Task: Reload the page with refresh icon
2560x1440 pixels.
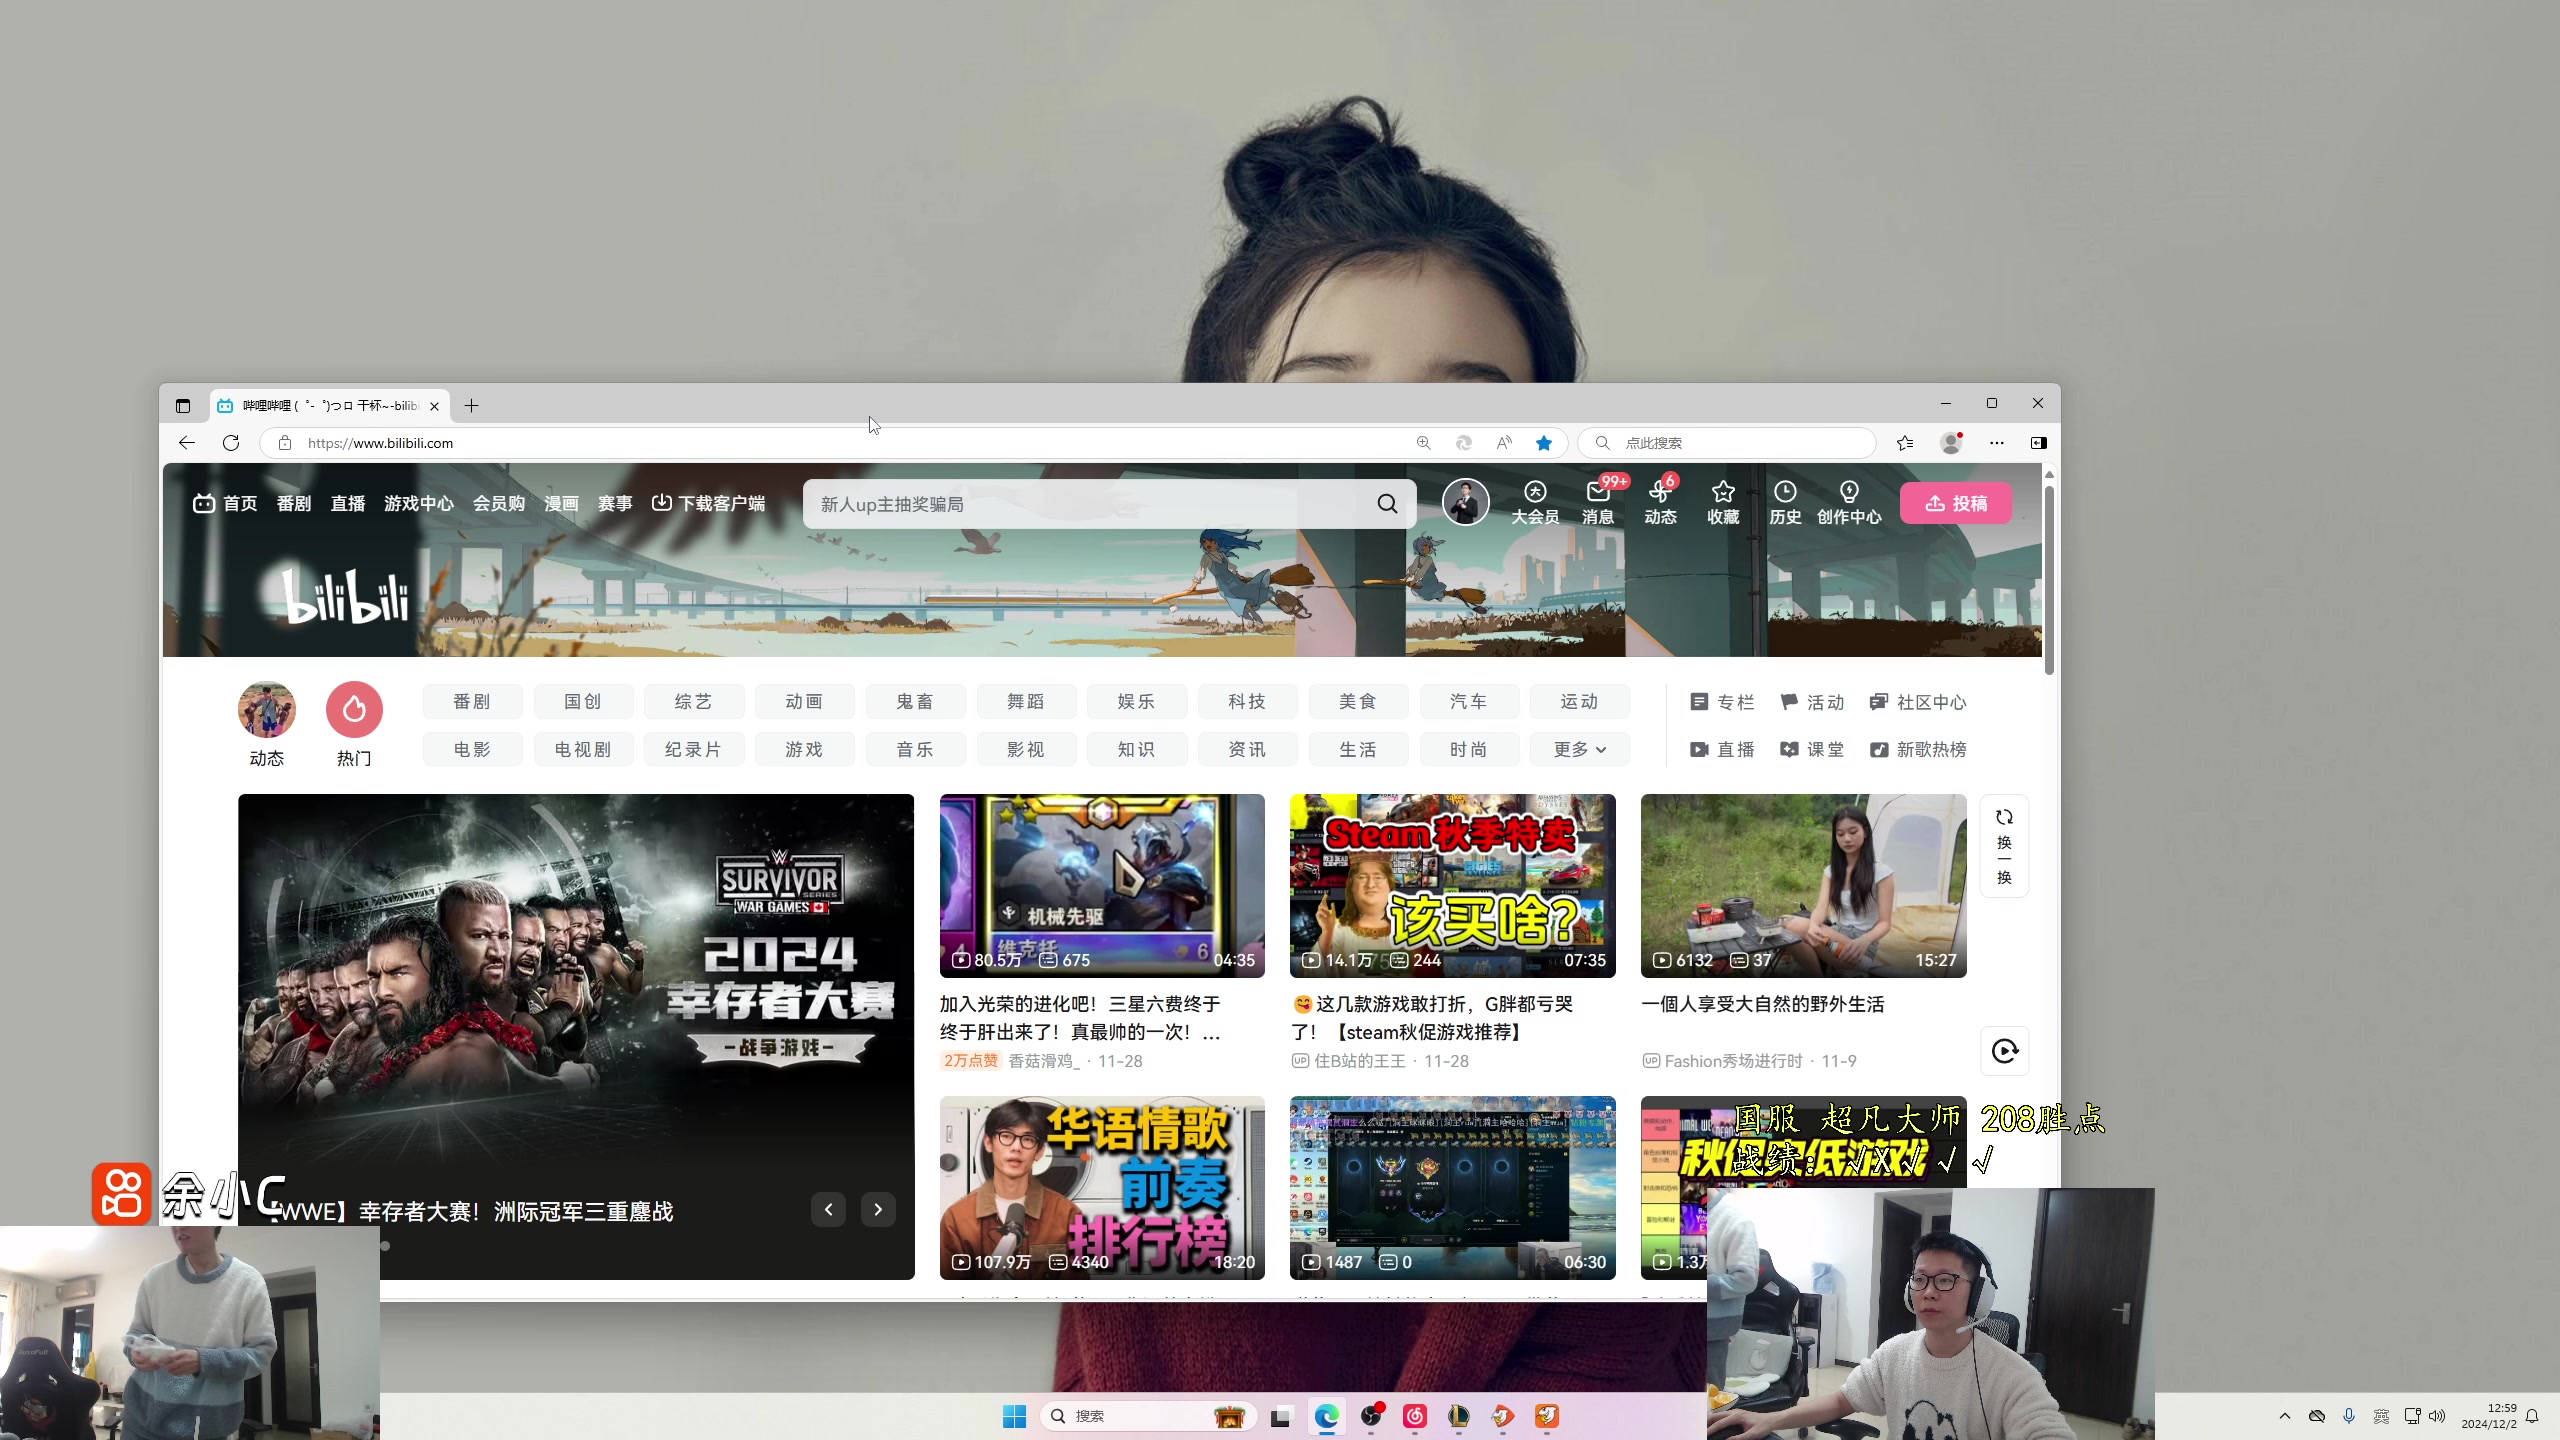Action: pos(231,443)
